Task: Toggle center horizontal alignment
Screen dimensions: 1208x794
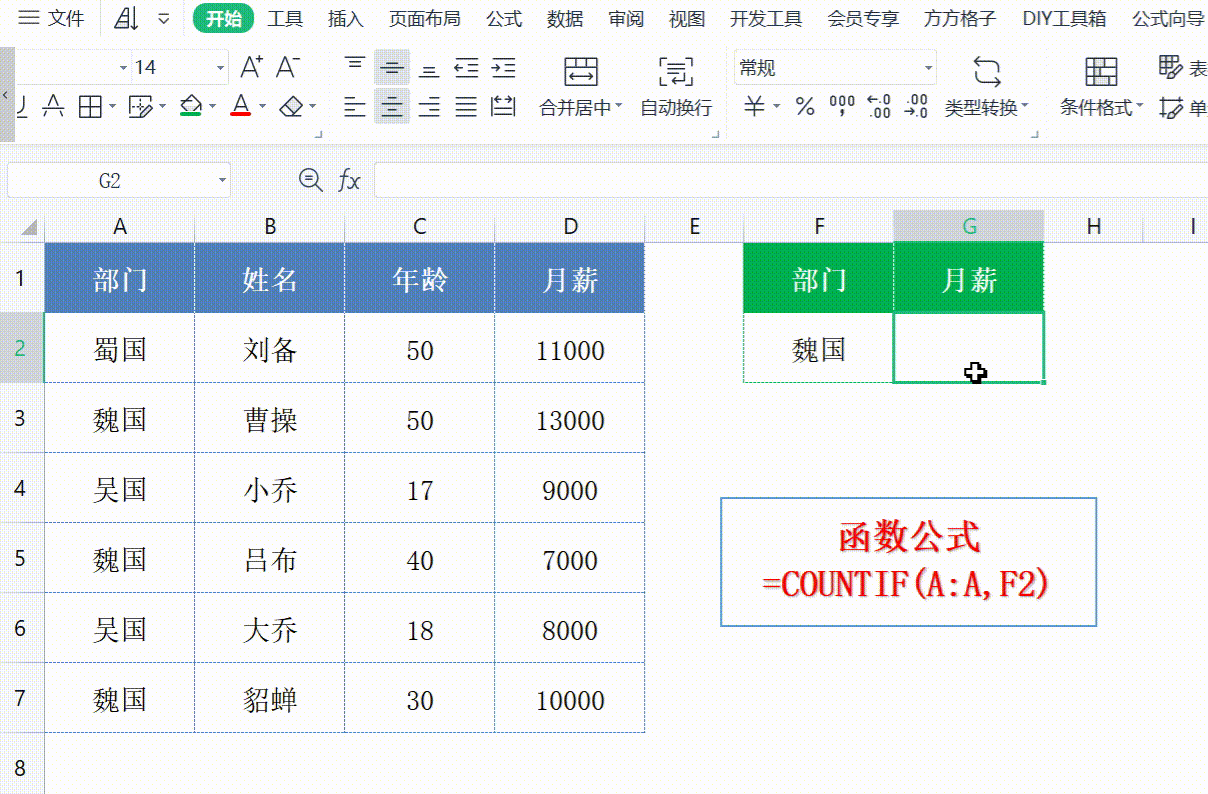Action: coord(392,106)
